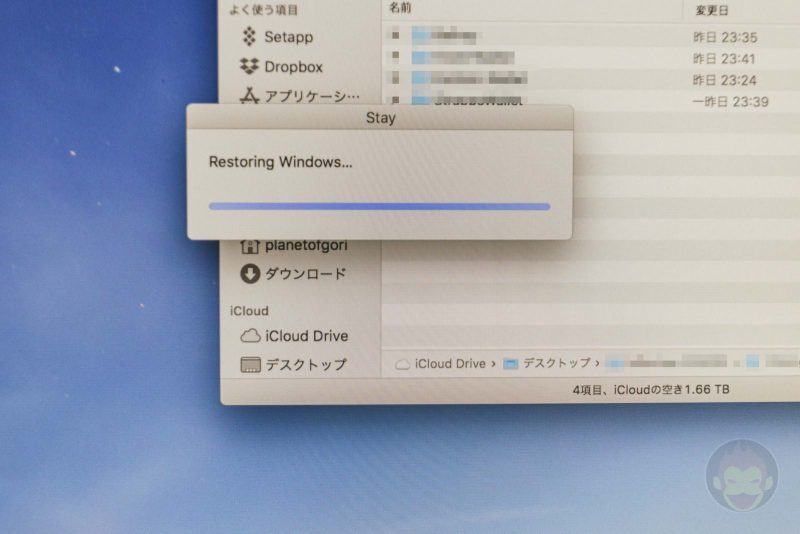Click folder icon in the 昨日 23:41 row
800x534 pixels.
click(x=420, y=57)
